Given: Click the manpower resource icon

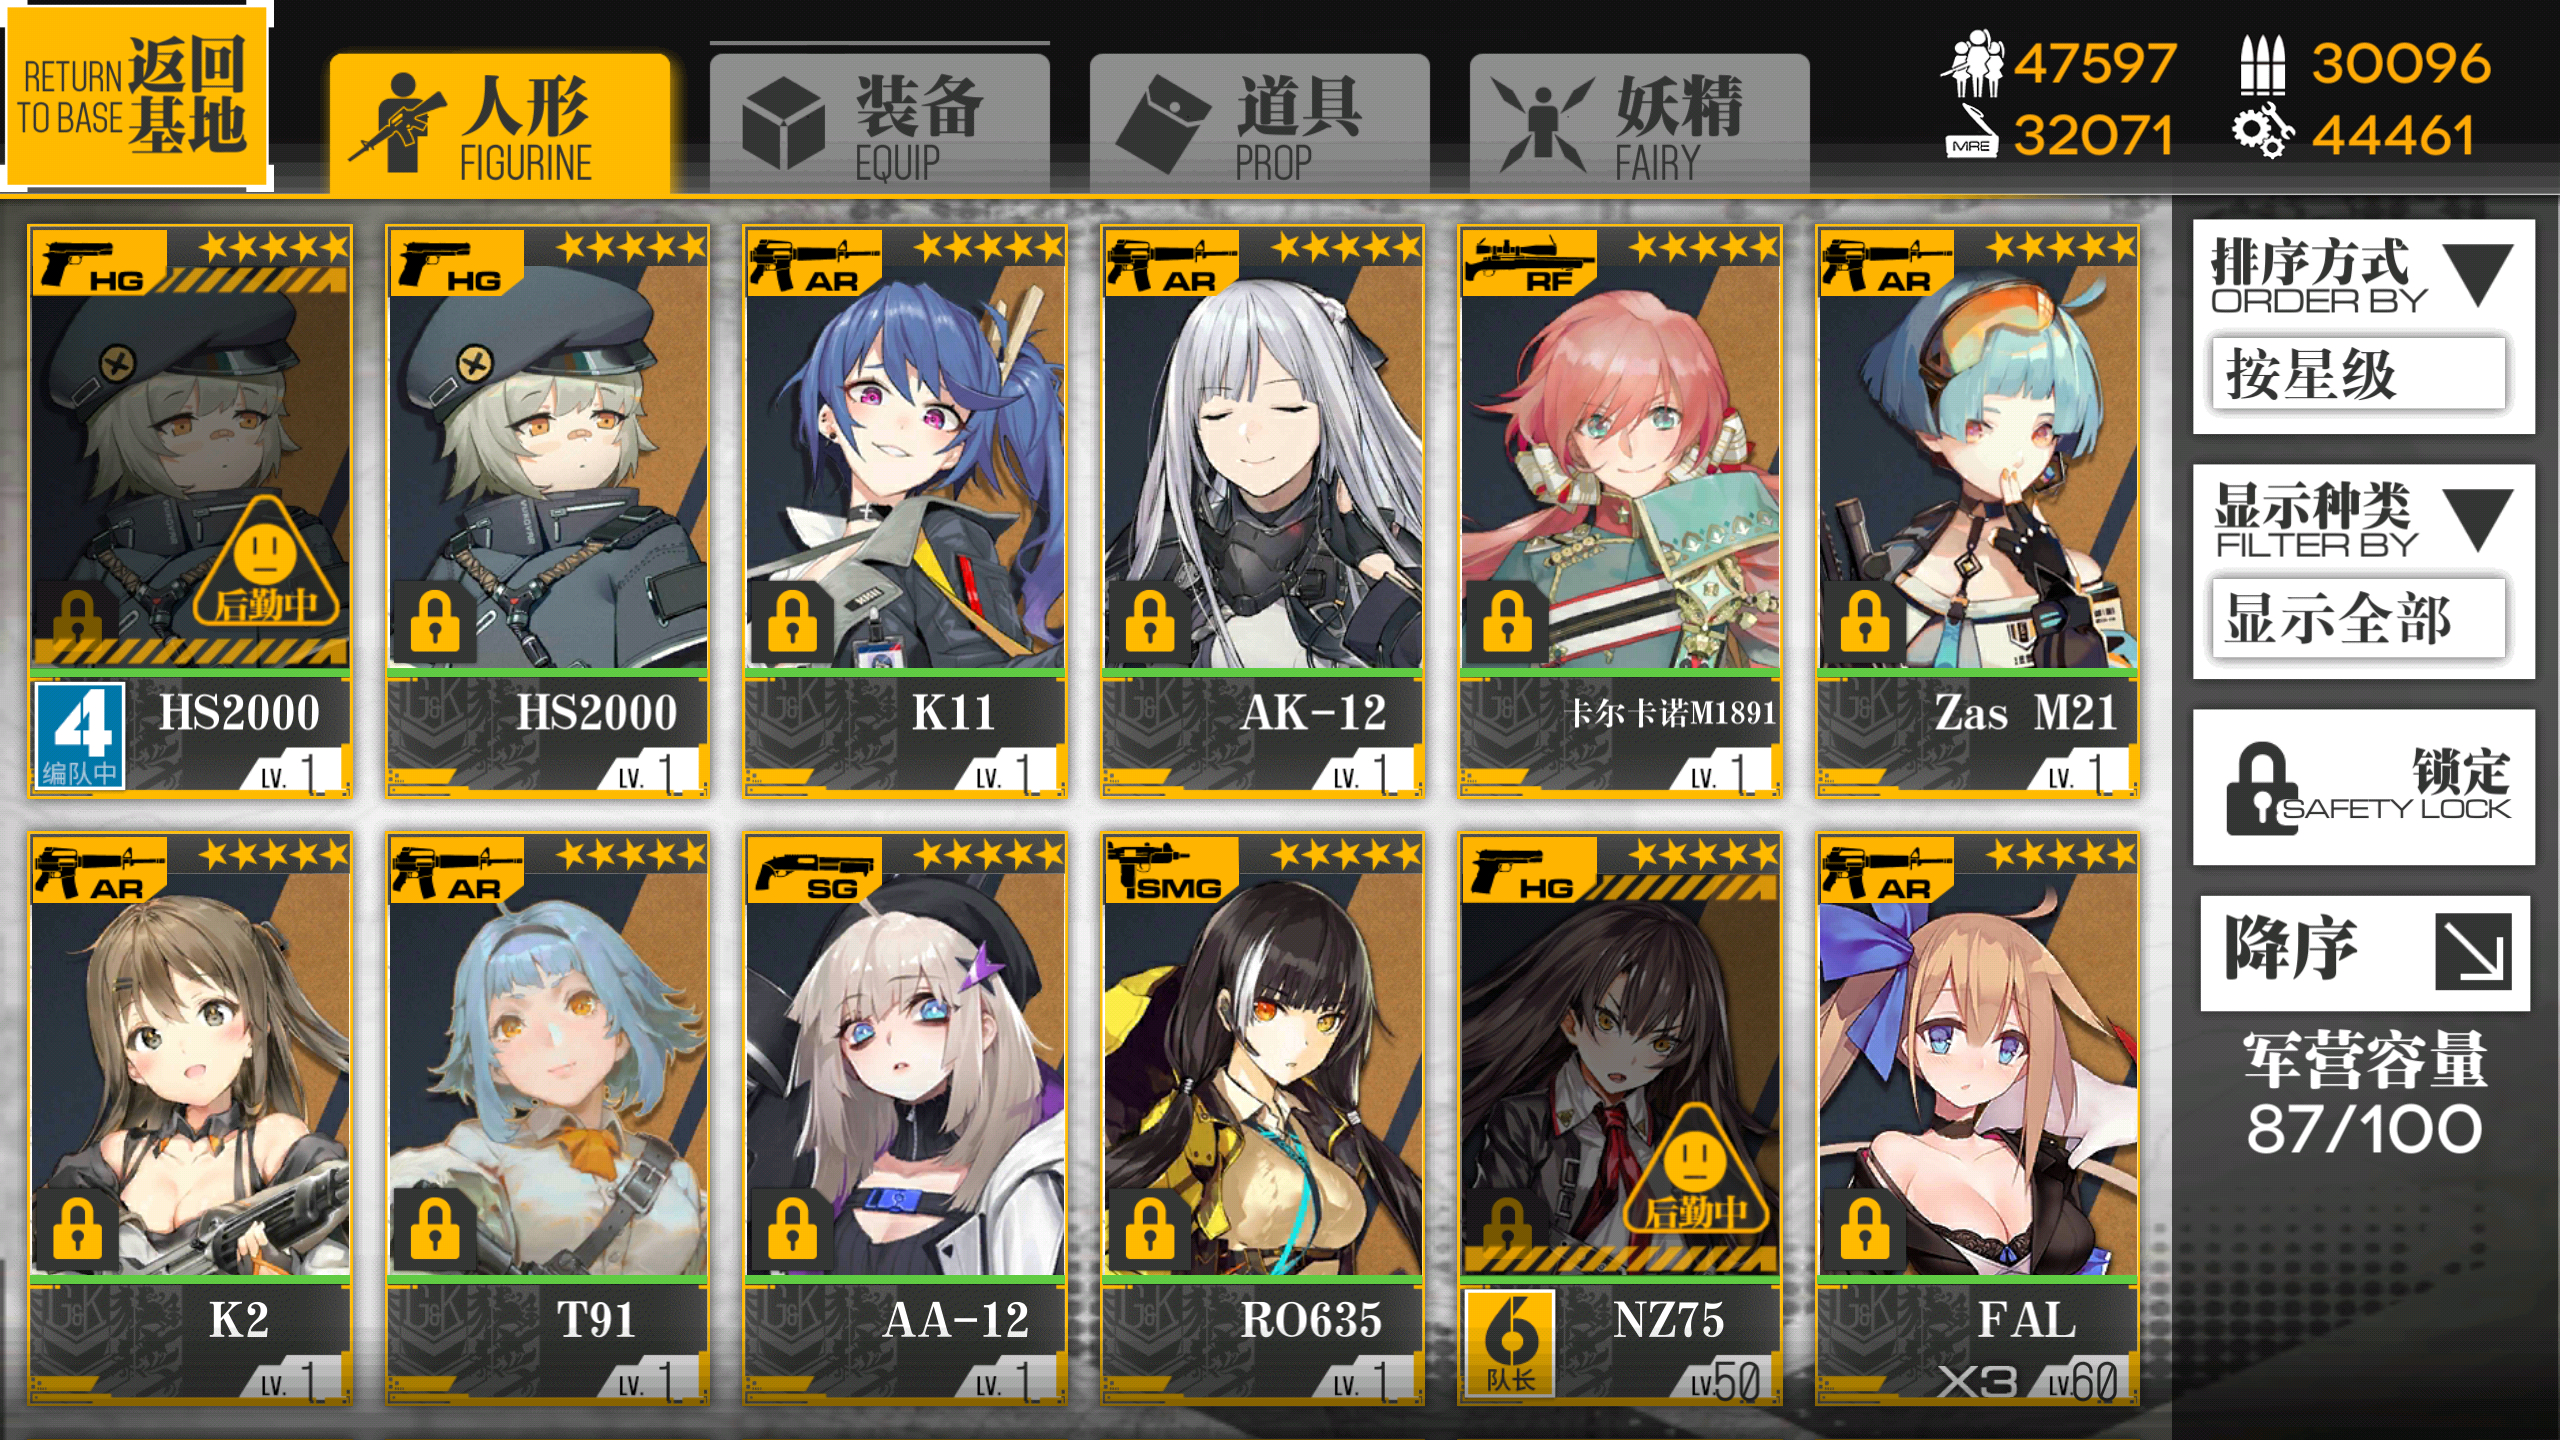Looking at the screenshot, I should pyautogui.click(x=1971, y=62).
